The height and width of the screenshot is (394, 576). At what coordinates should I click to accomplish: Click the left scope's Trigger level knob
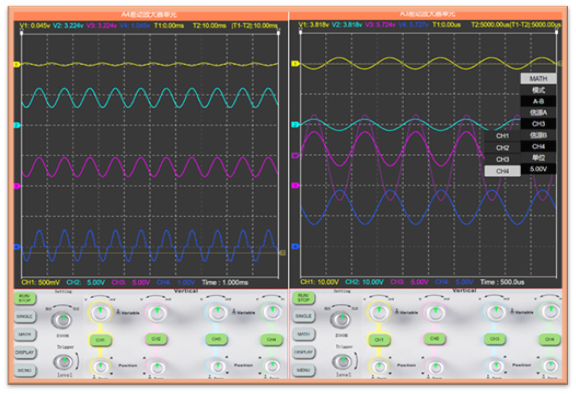(x=64, y=362)
